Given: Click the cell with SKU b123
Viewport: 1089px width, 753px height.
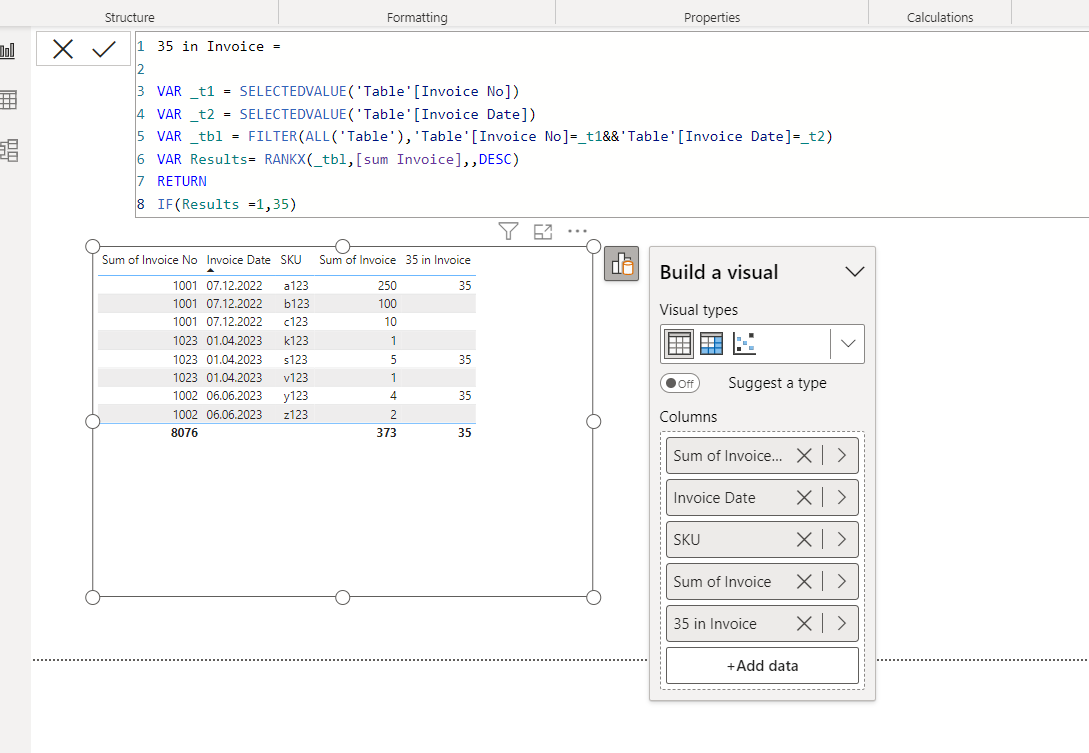Looking at the screenshot, I should [296, 304].
